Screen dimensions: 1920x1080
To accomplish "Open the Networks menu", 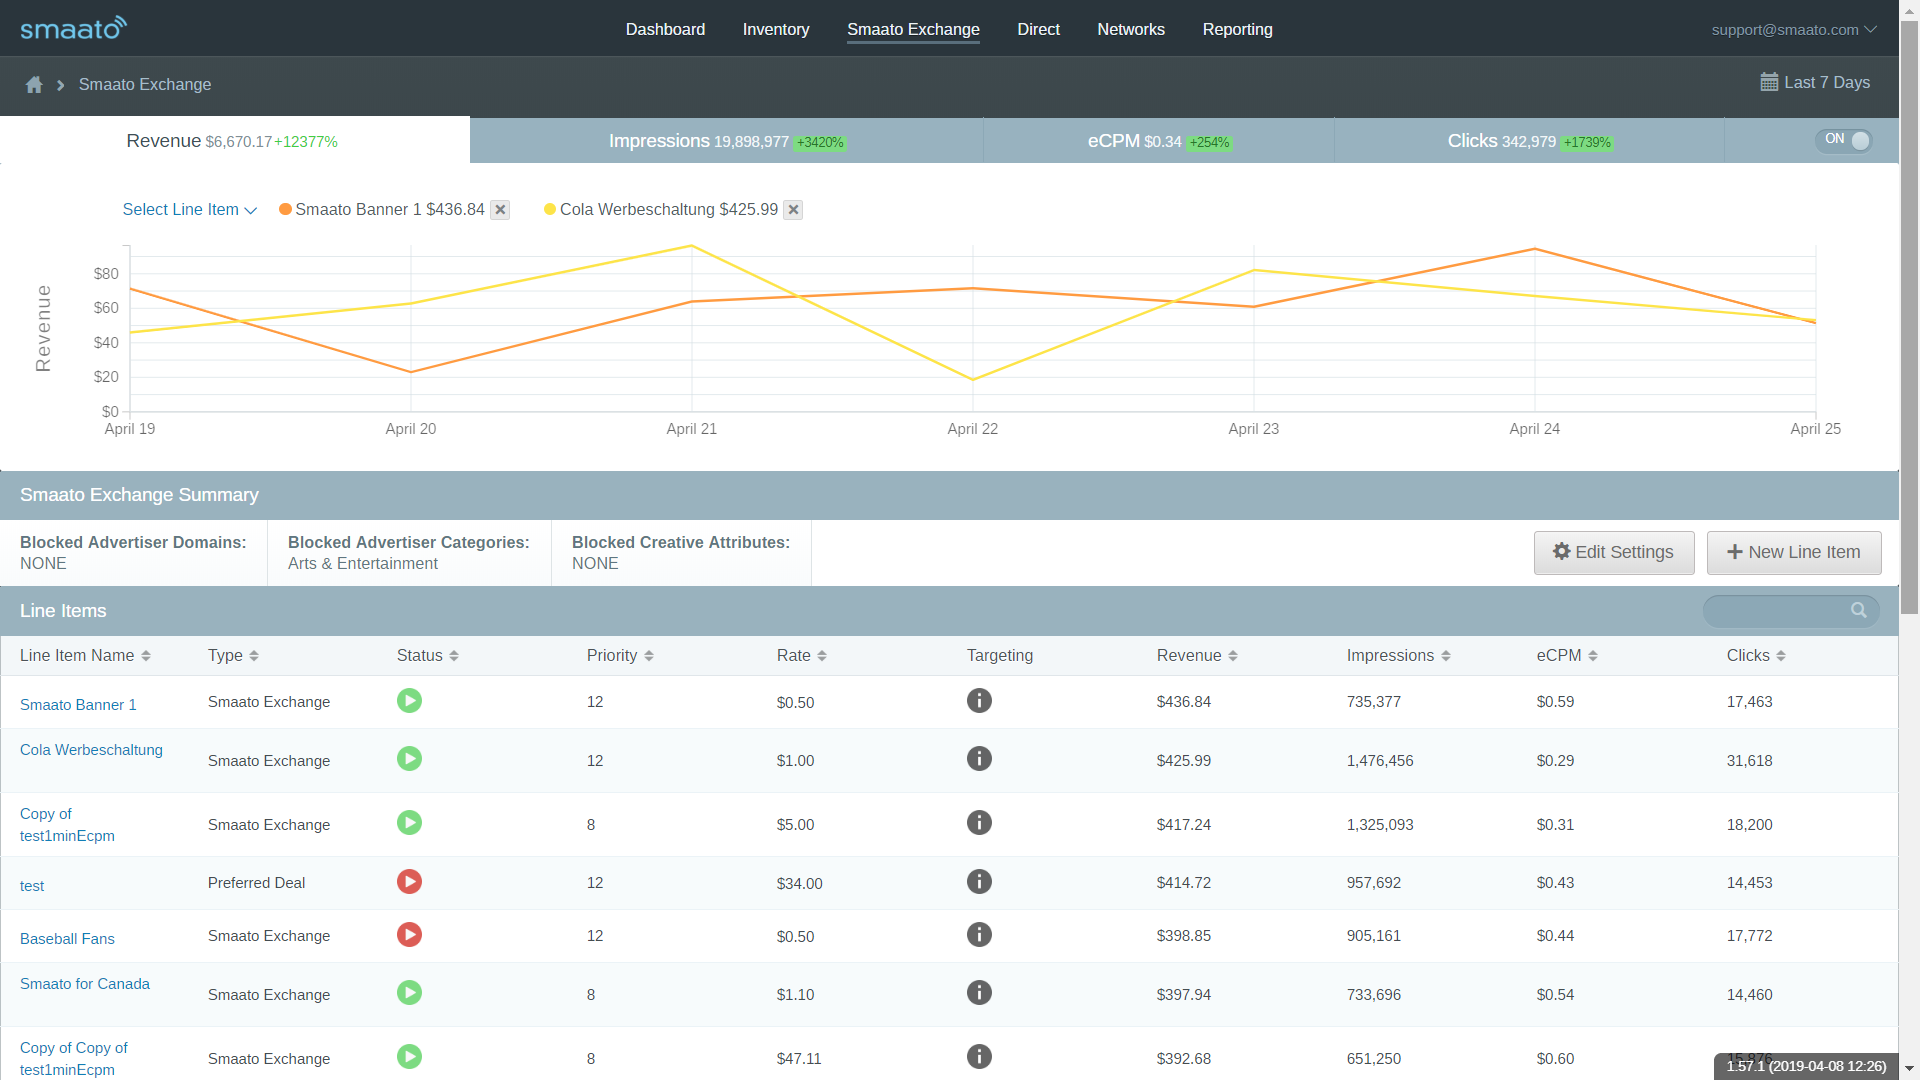I will (1131, 30).
